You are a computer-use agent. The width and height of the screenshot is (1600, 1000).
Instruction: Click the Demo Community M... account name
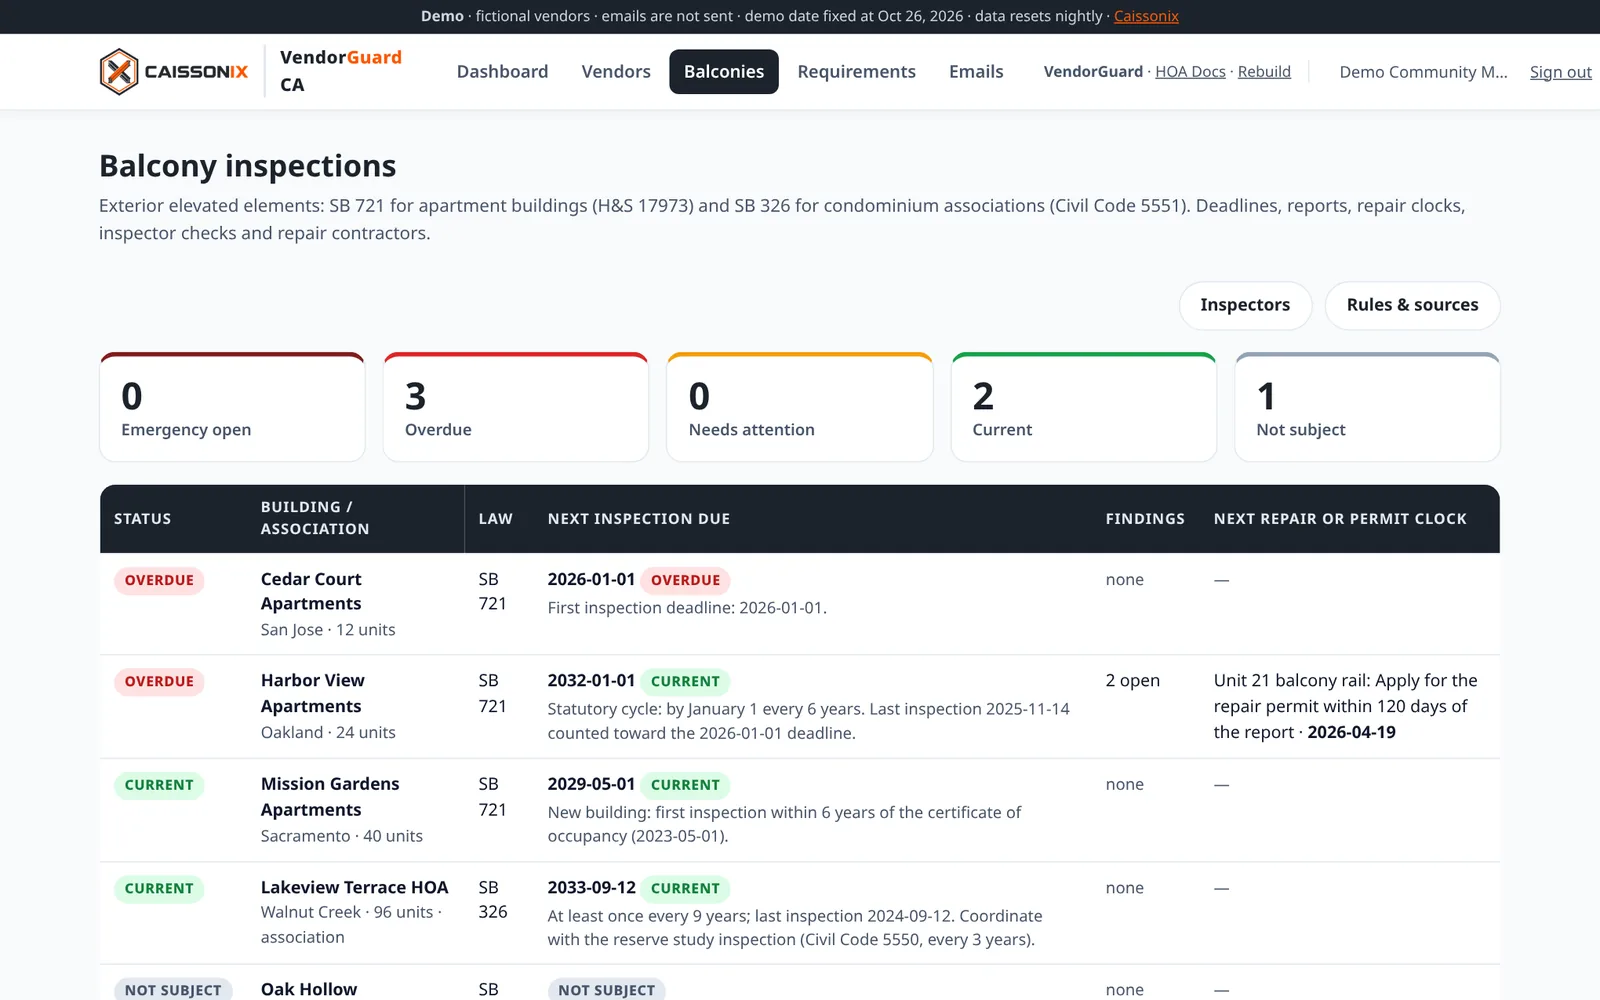click(1423, 72)
